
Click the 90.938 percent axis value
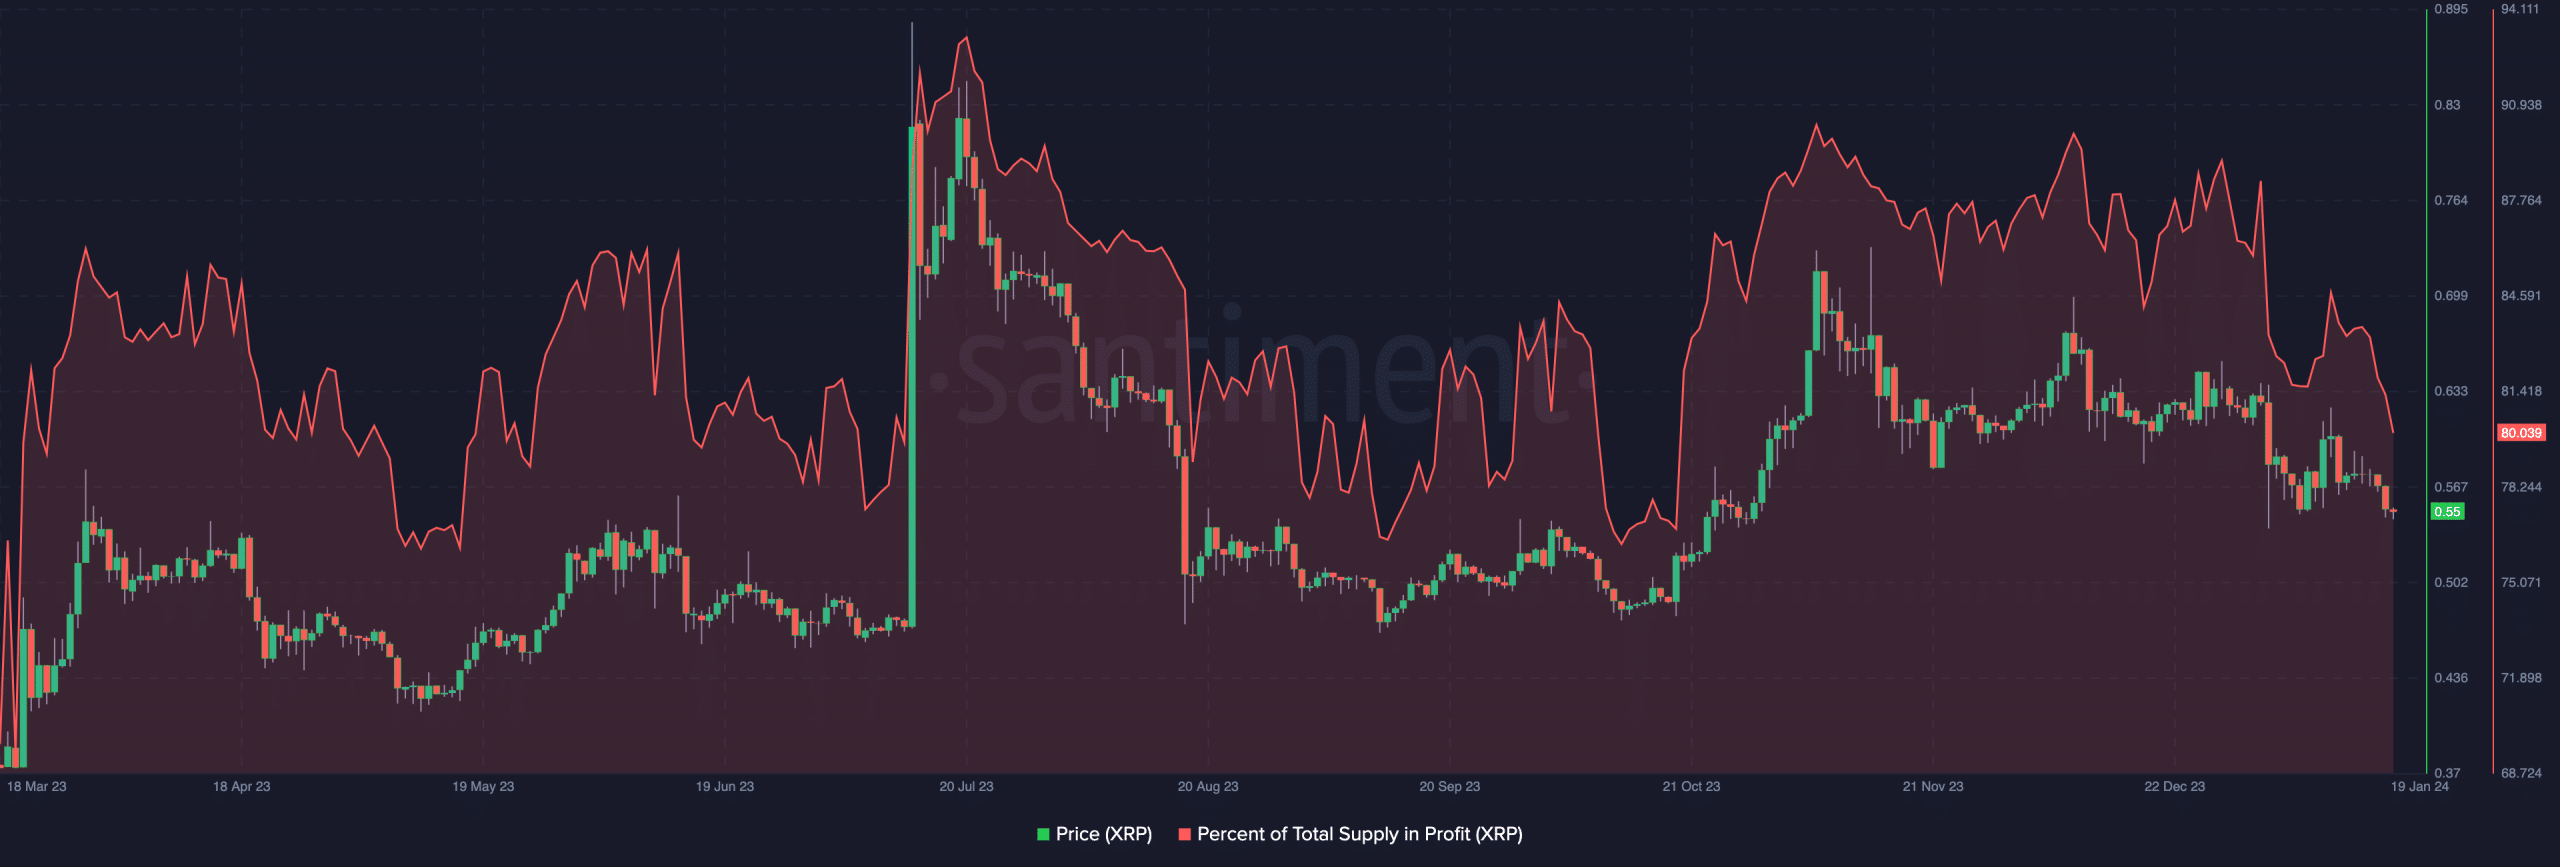[2521, 105]
